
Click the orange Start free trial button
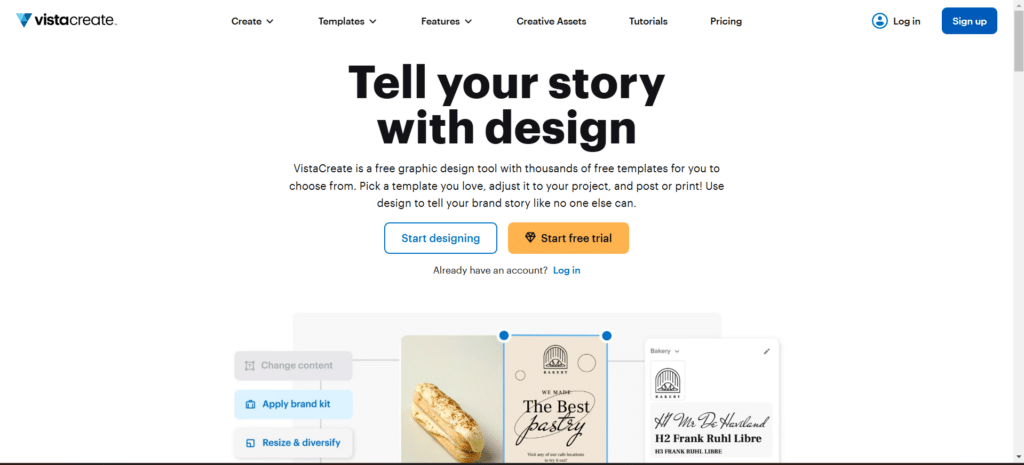coord(568,238)
